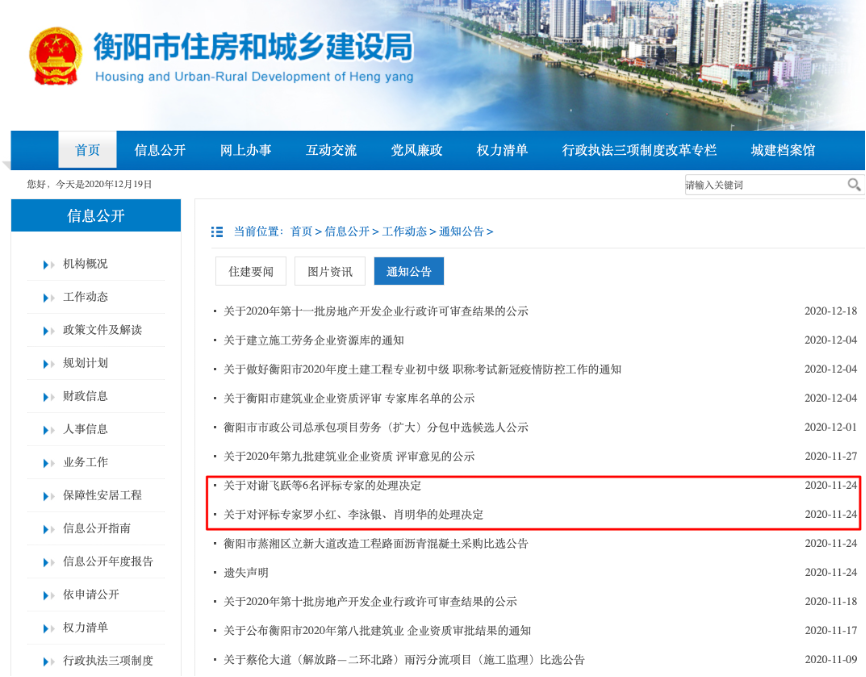Click the keyword search input field
Viewport: 866px width, 677px height.
(765, 185)
